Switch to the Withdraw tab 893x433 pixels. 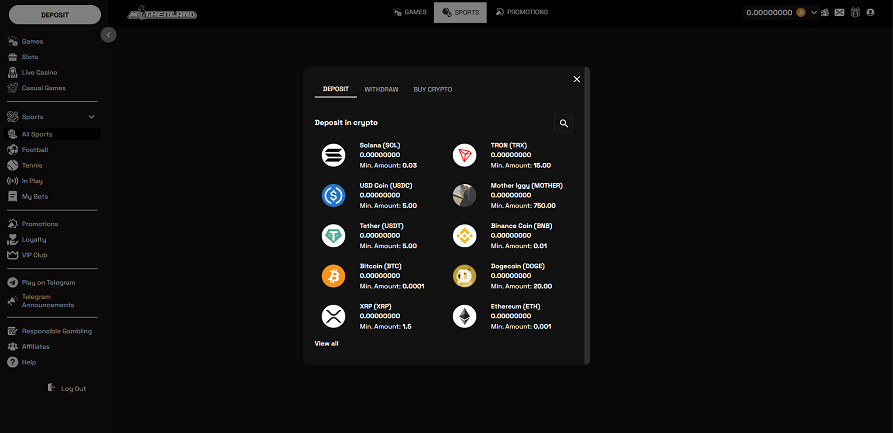click(x=381, y=89)
